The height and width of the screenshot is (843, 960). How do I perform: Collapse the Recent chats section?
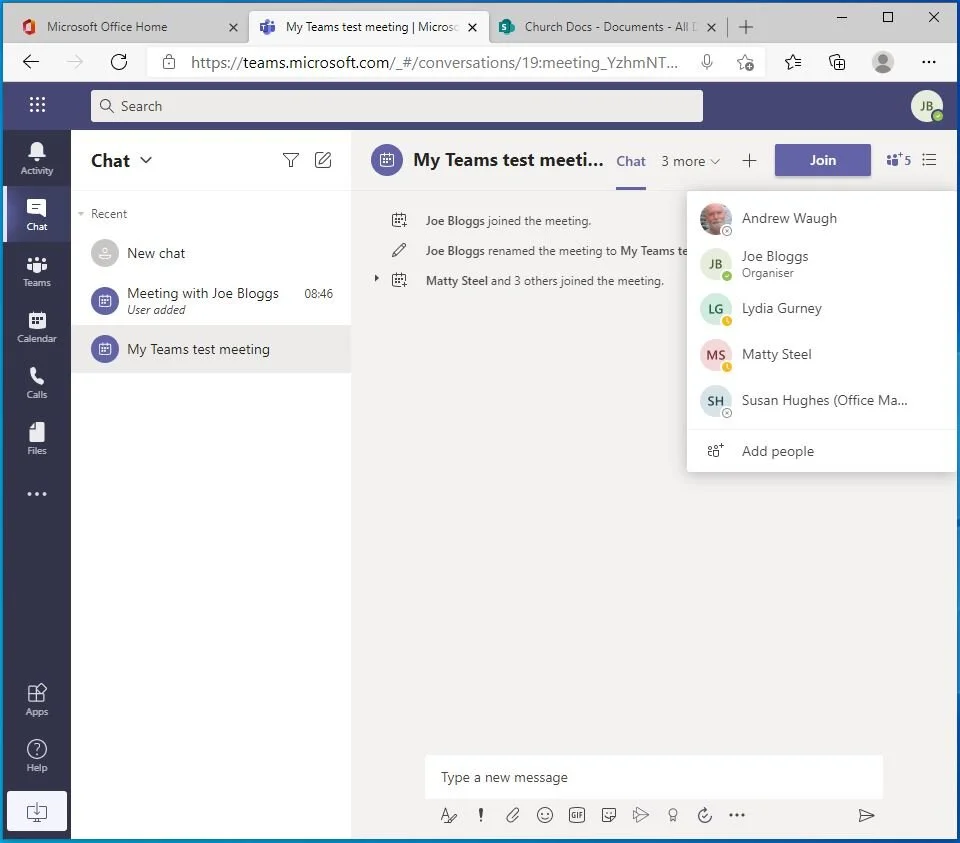(x=81, y=214)
